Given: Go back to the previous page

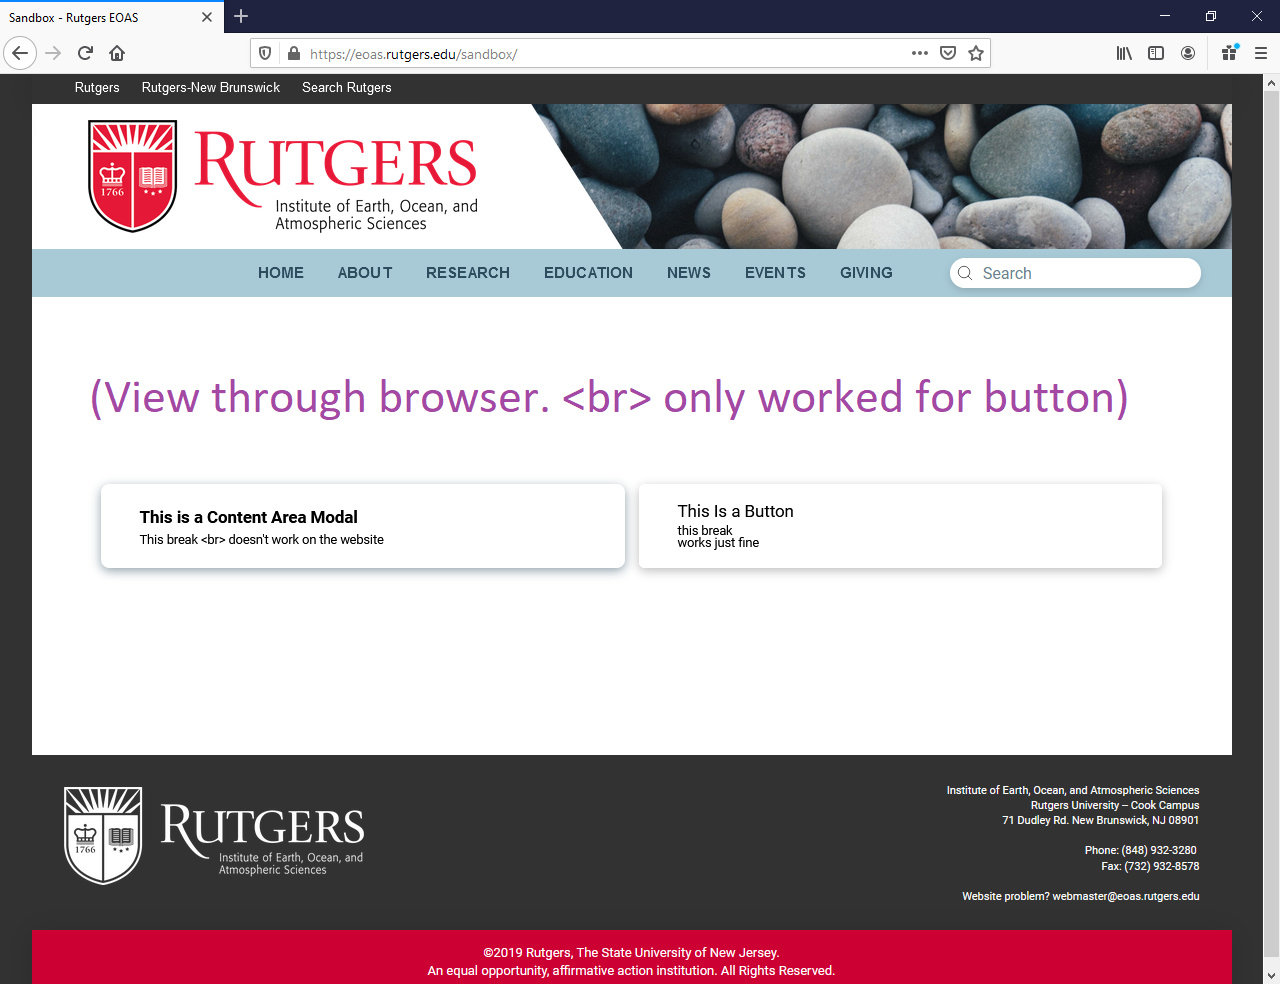Looking at the screenshot, I should pos(20,53).
